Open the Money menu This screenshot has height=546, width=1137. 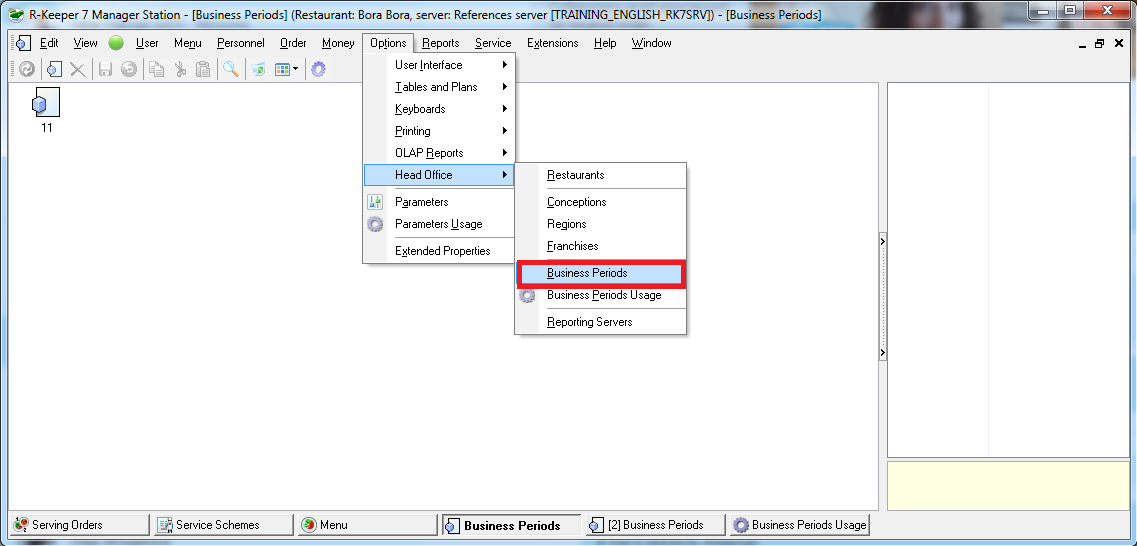(338, 43)
